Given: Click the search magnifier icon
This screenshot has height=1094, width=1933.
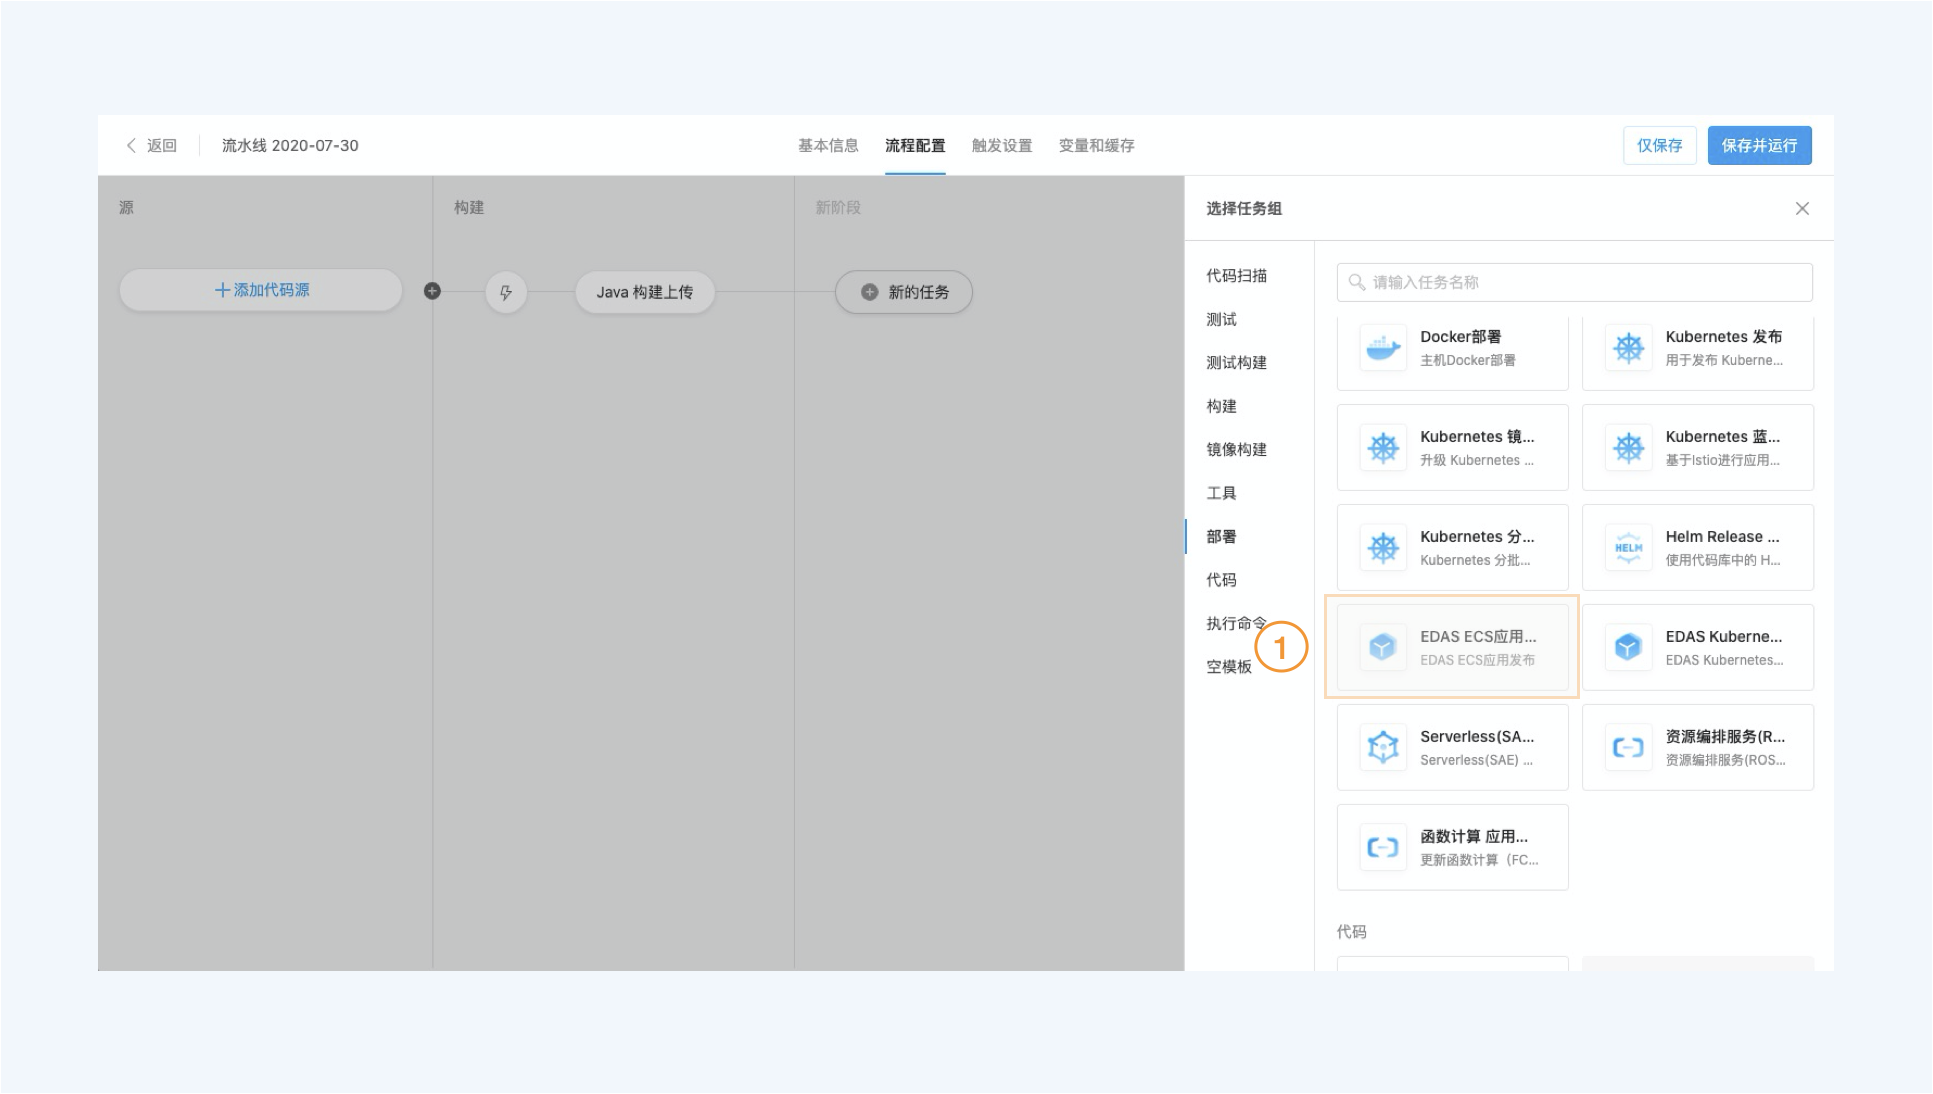Looking at the screenshot, I should [x=1357, y=282].
